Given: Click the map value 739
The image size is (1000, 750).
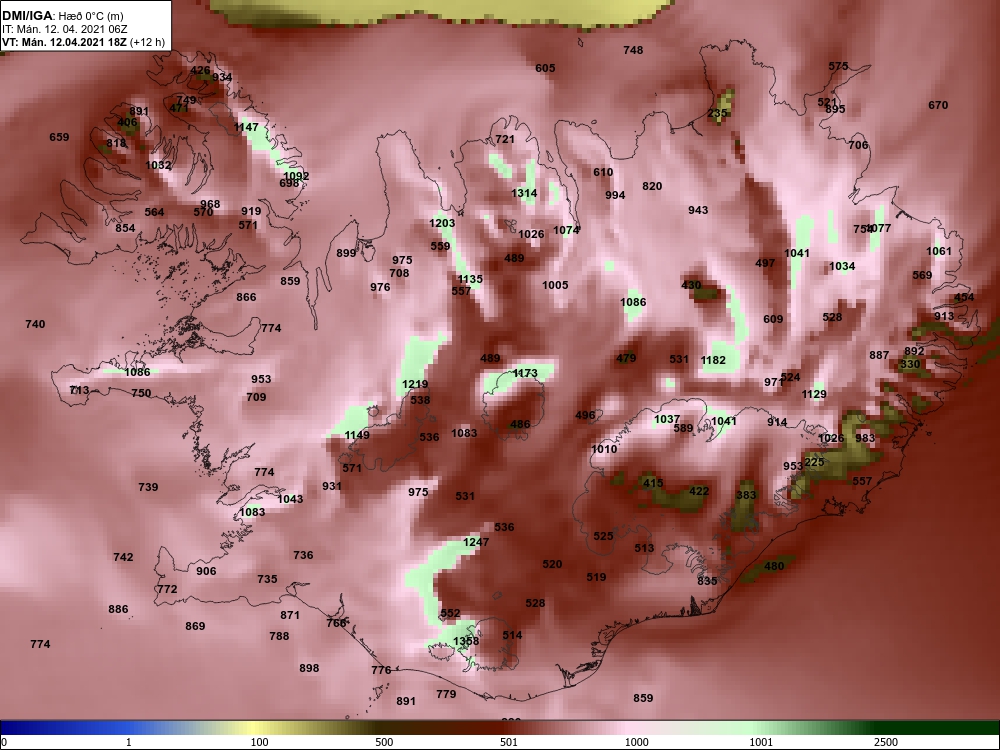Looking at the screenshot, I should (148, 487).
